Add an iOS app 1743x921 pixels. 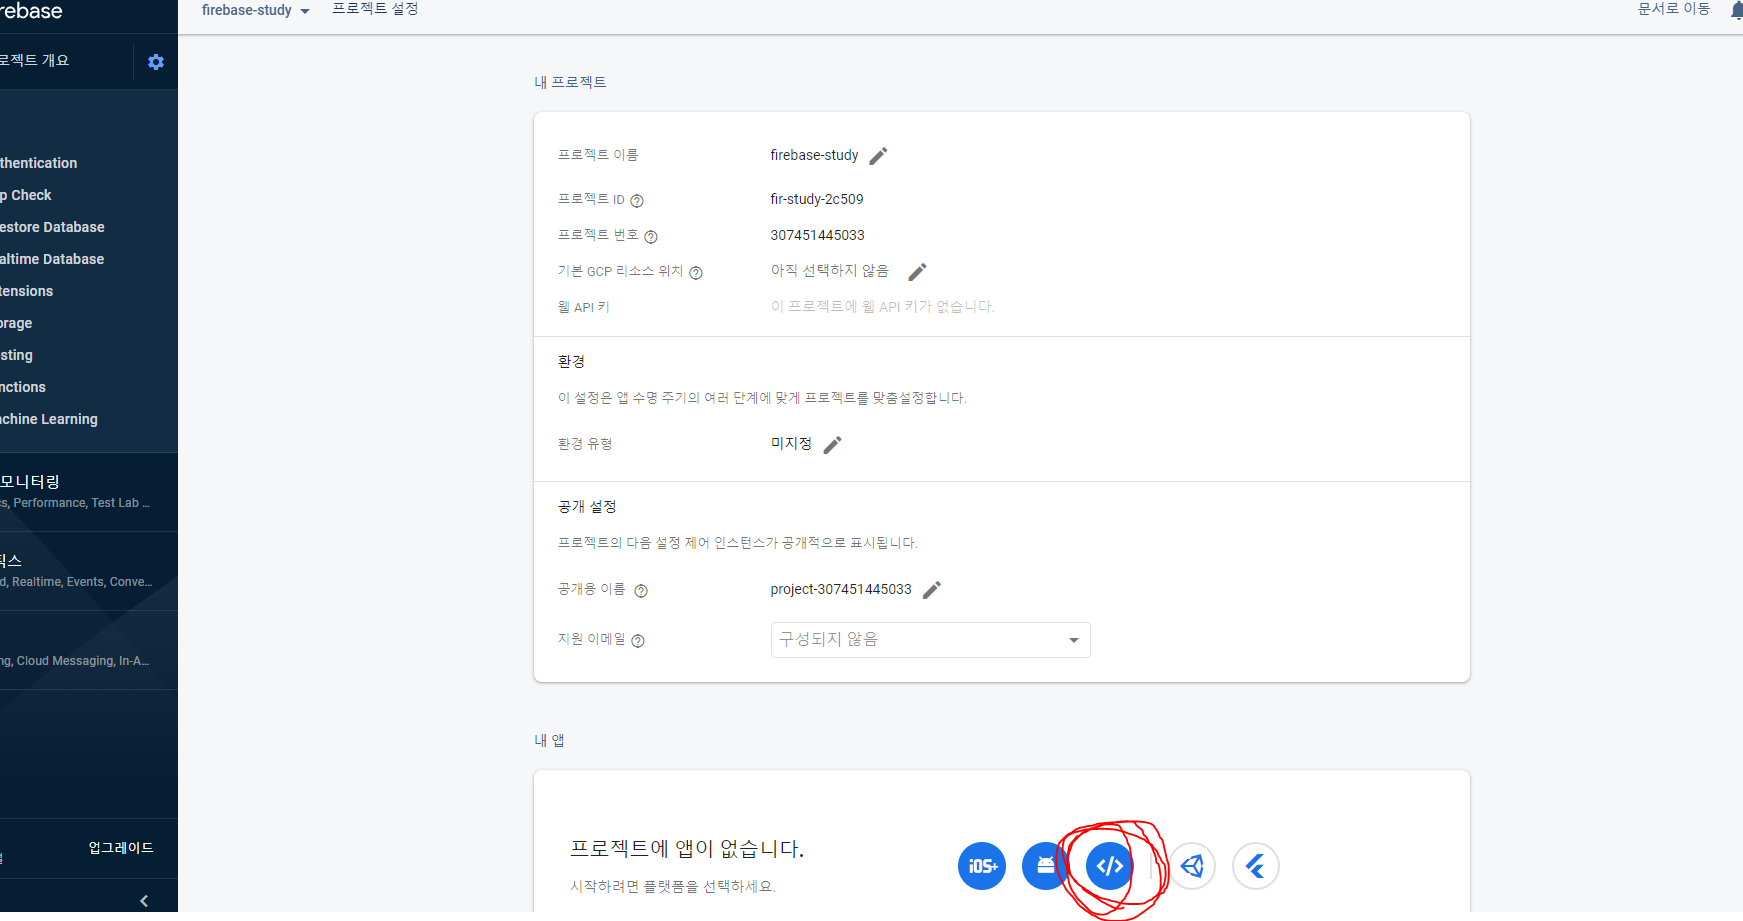982,866
